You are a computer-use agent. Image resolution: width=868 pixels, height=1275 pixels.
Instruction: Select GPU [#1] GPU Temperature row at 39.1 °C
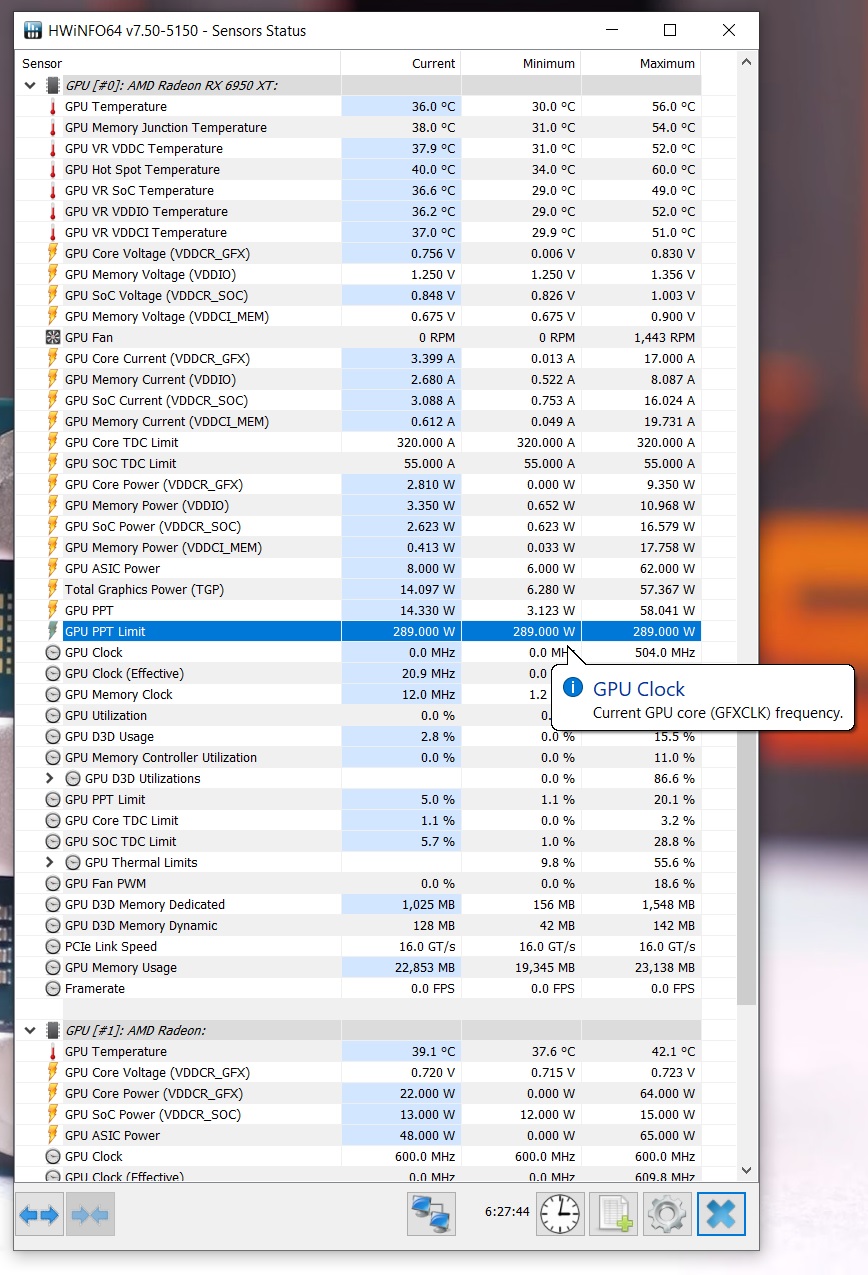point(358,1051)
